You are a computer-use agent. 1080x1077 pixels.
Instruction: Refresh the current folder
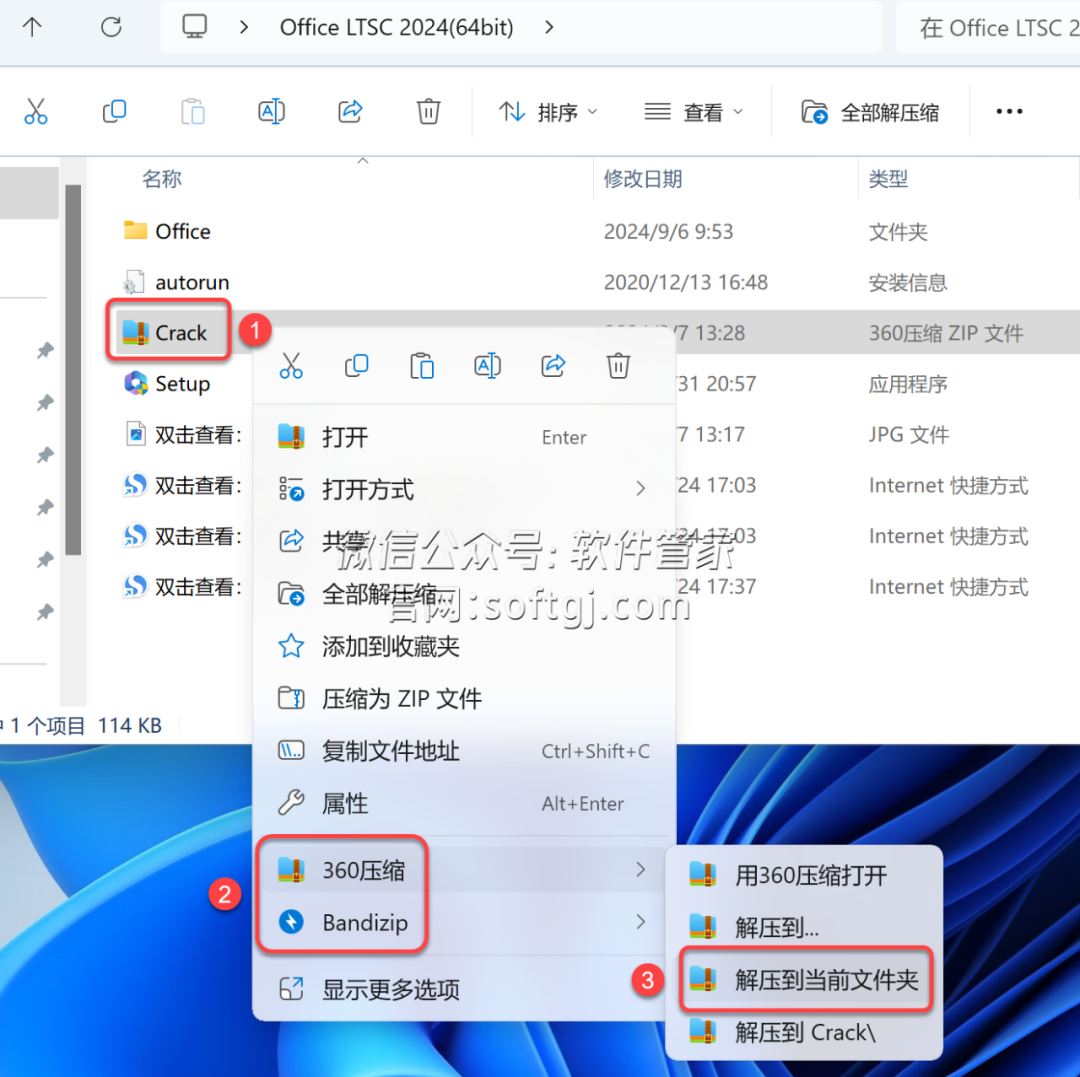point(111,28)
